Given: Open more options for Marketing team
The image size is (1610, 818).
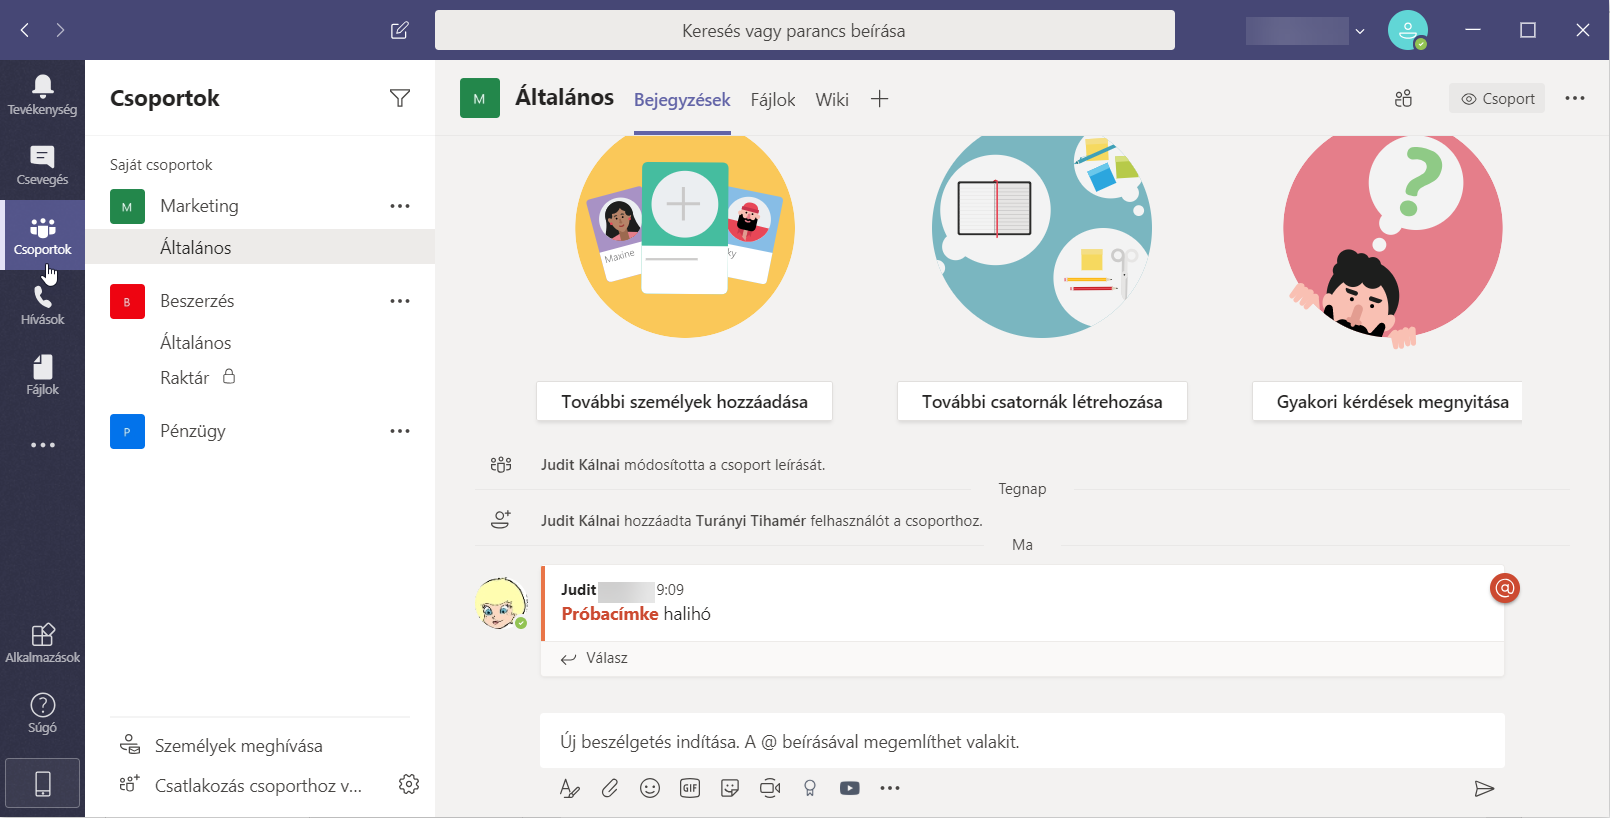Looking at the screenshot, I should pyautogui.click(x=400, y=206).
